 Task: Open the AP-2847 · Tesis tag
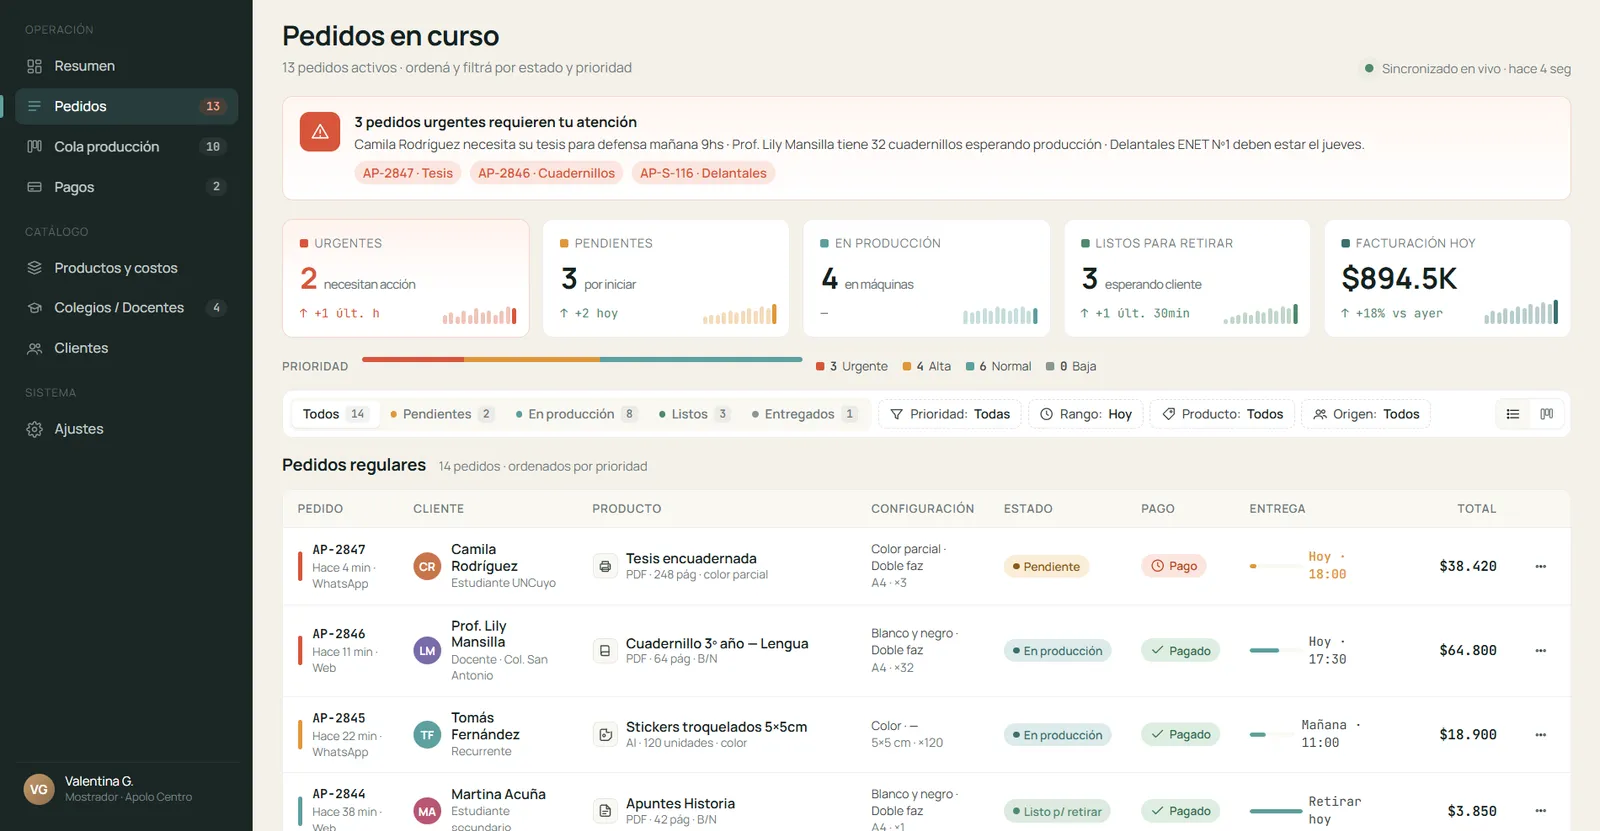pyautogui.click(x=408, y=173)
